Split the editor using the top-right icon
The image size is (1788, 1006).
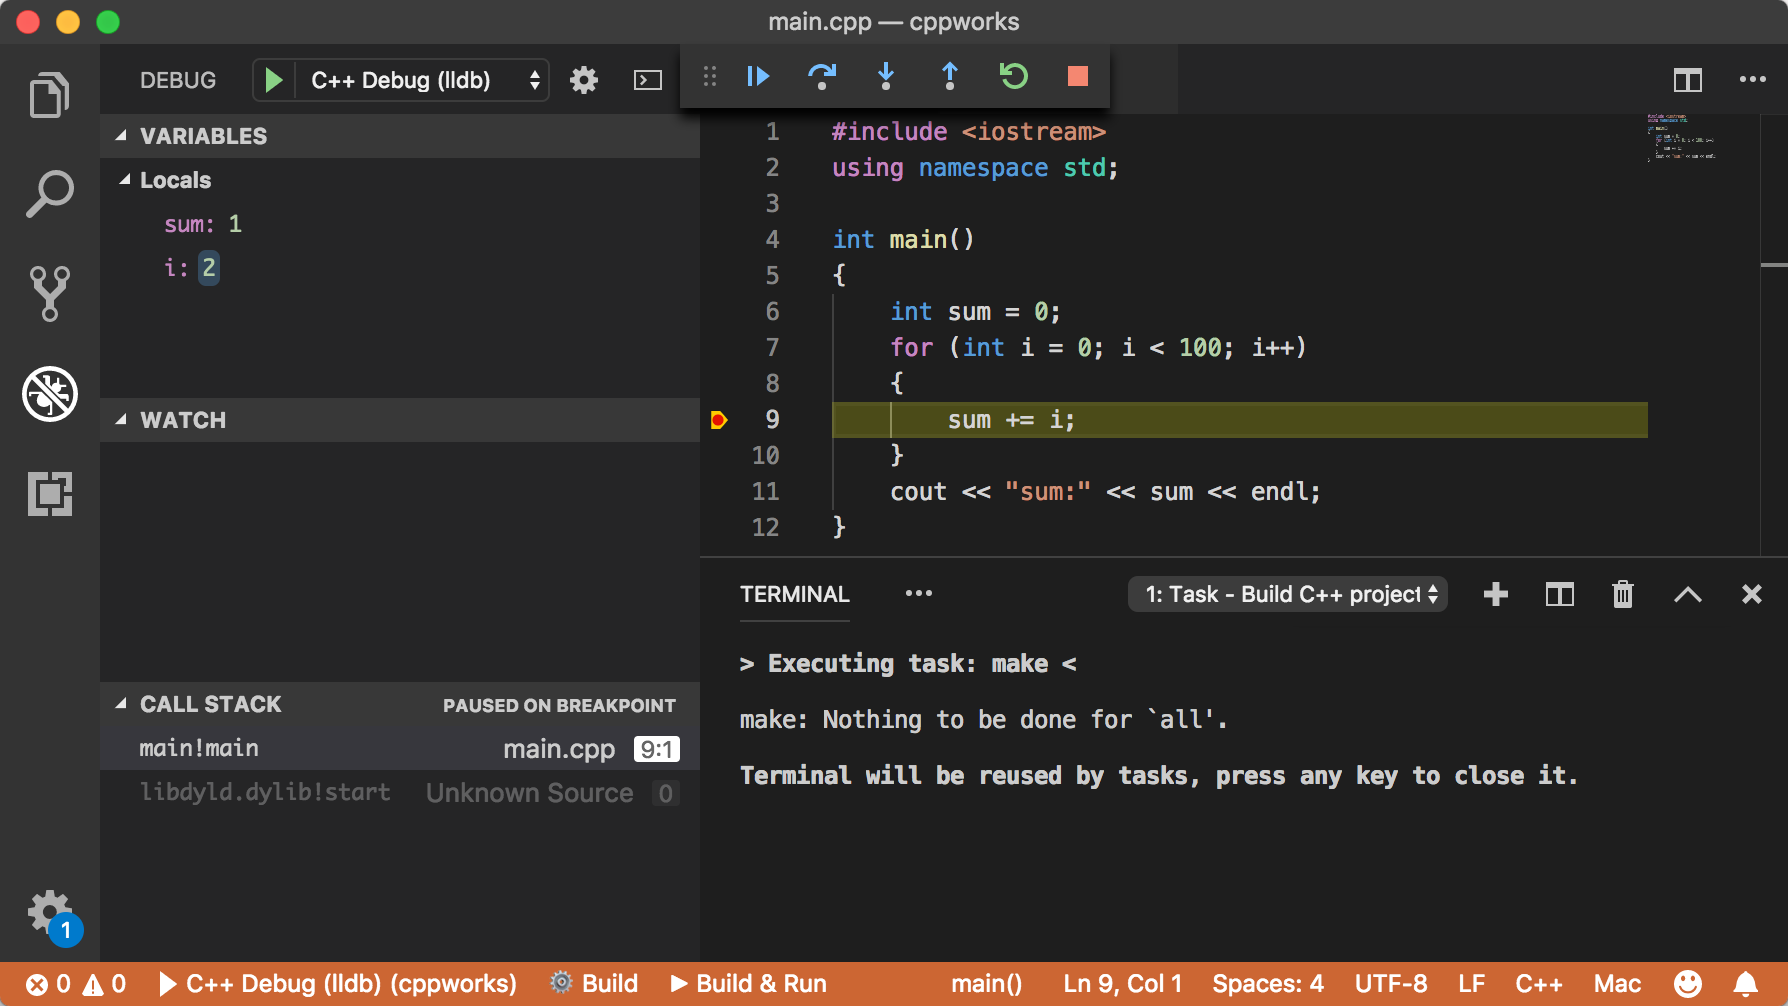(x=1688, y=81)
